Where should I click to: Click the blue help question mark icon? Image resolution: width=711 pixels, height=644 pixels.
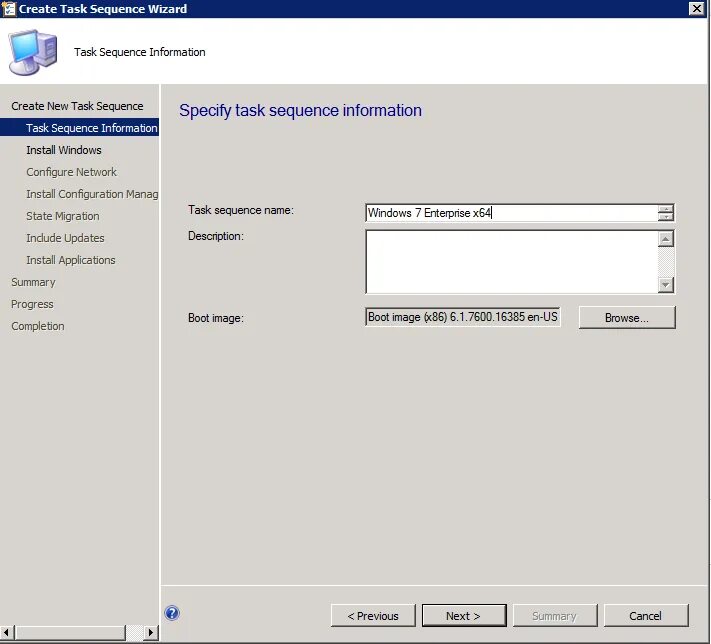click(172, 613)
